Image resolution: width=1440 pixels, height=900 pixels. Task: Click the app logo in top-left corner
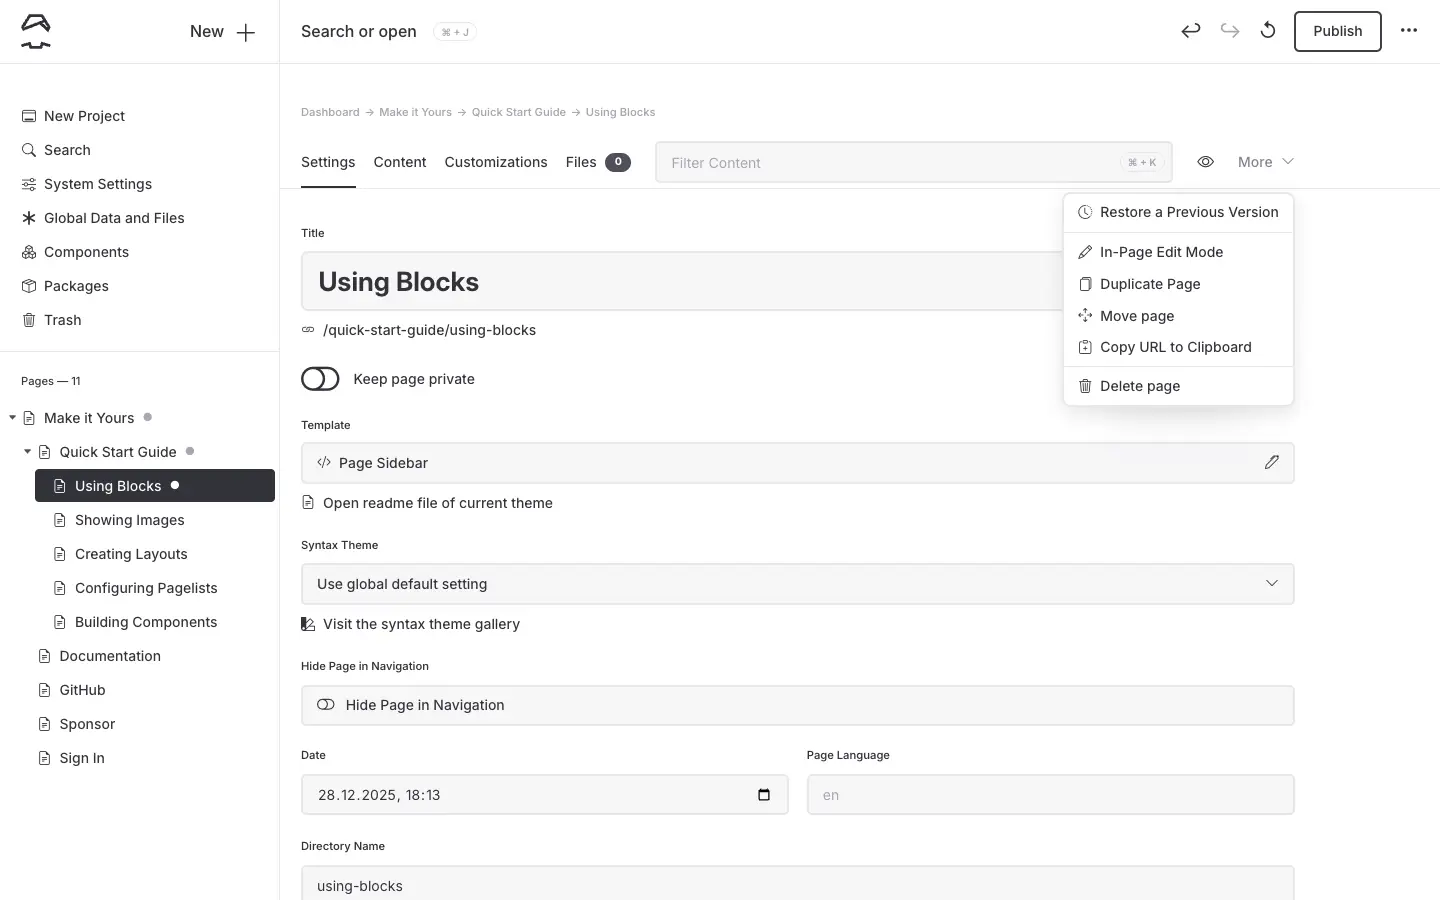(x=36, y=32)
